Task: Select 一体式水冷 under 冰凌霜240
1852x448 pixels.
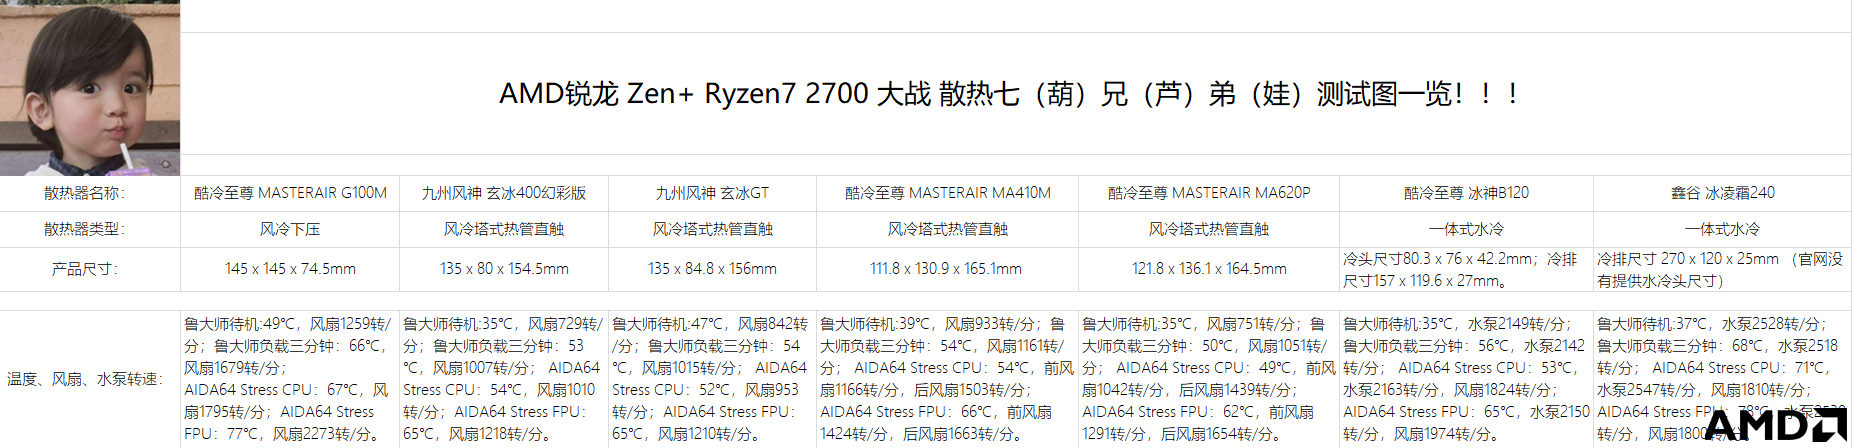Action: click(1722, 229)
